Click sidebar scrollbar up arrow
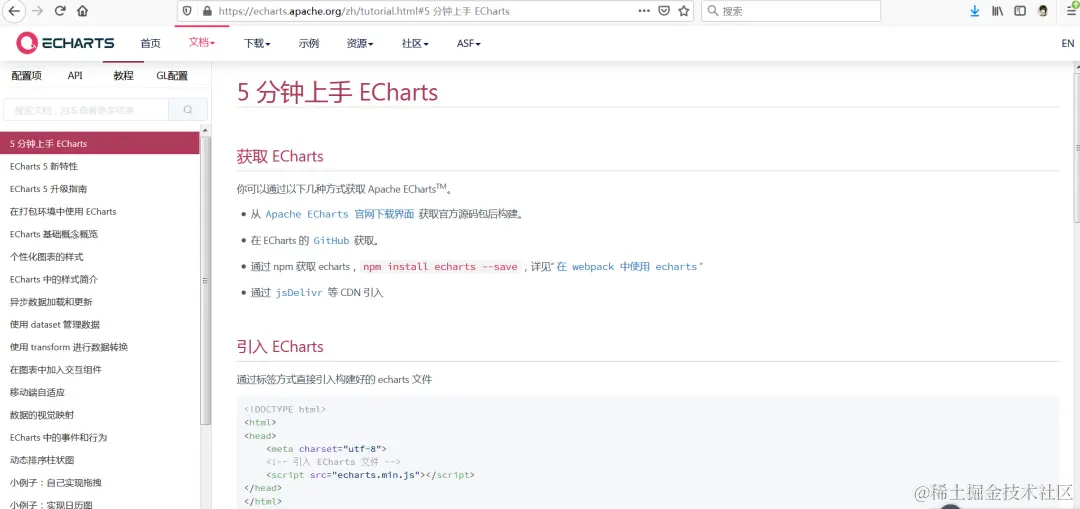Image resolution: width=1080 pixels, height=509 pixels. 205,129
